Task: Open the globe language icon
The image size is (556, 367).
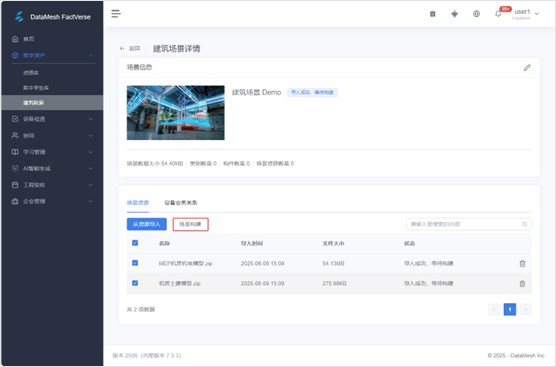Action: (x=476, y=14)
